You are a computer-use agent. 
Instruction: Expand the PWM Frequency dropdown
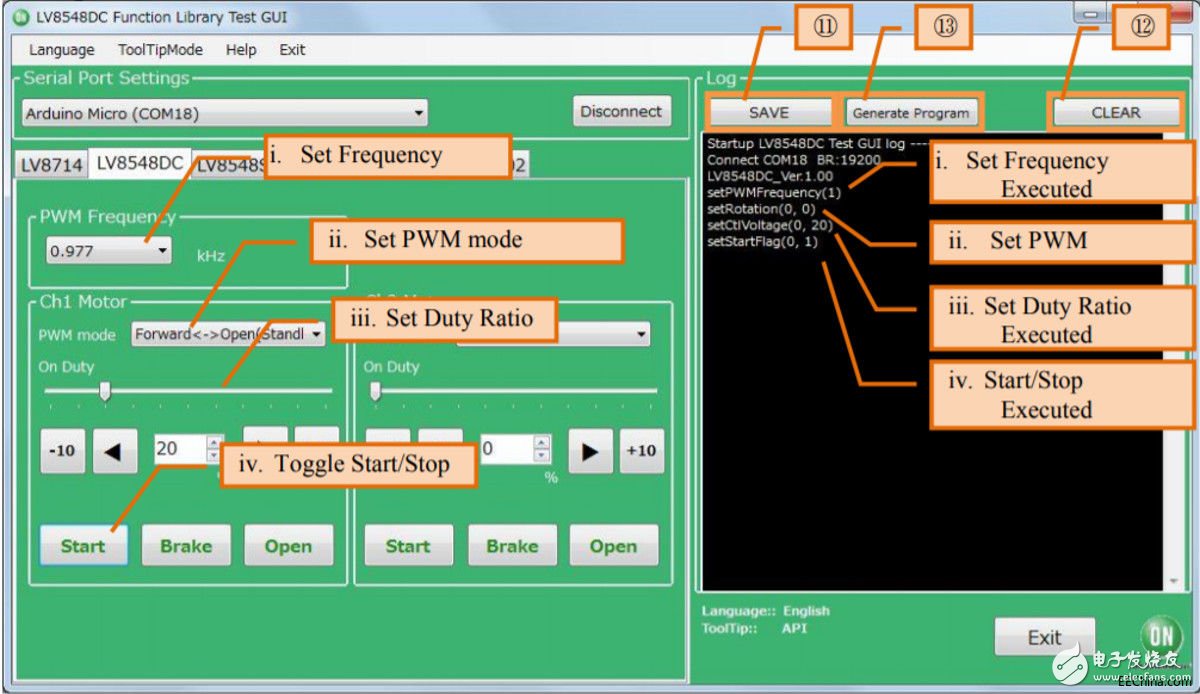(108, 251)
